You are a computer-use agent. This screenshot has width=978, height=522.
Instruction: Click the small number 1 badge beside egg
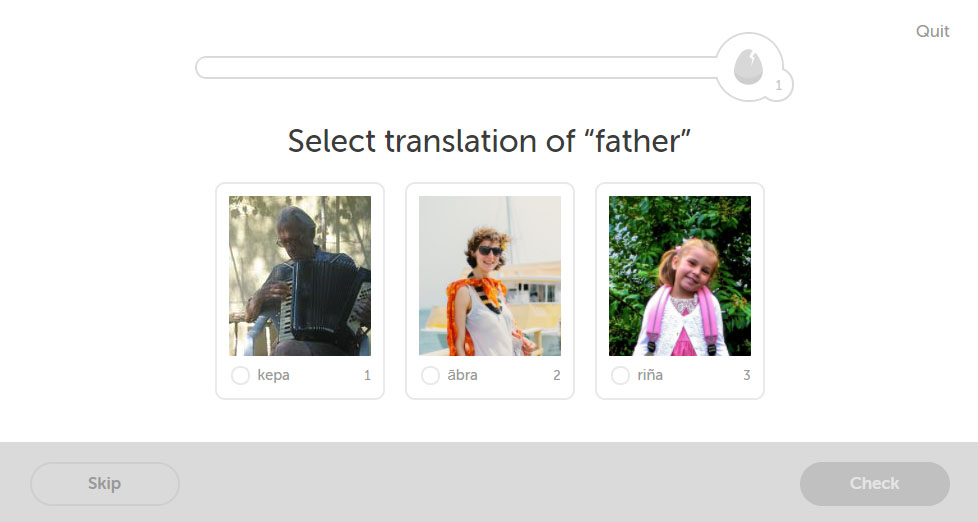(x=779, y=86)
